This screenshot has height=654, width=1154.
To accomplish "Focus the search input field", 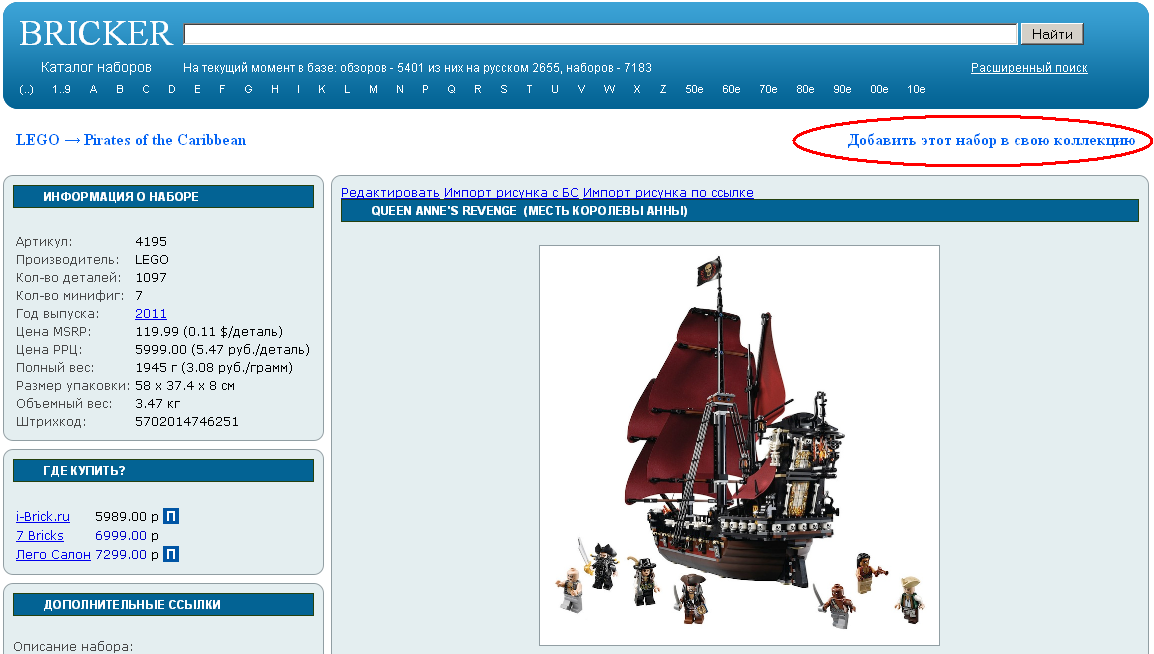I will pyautogui.click(x=601, y=34).
